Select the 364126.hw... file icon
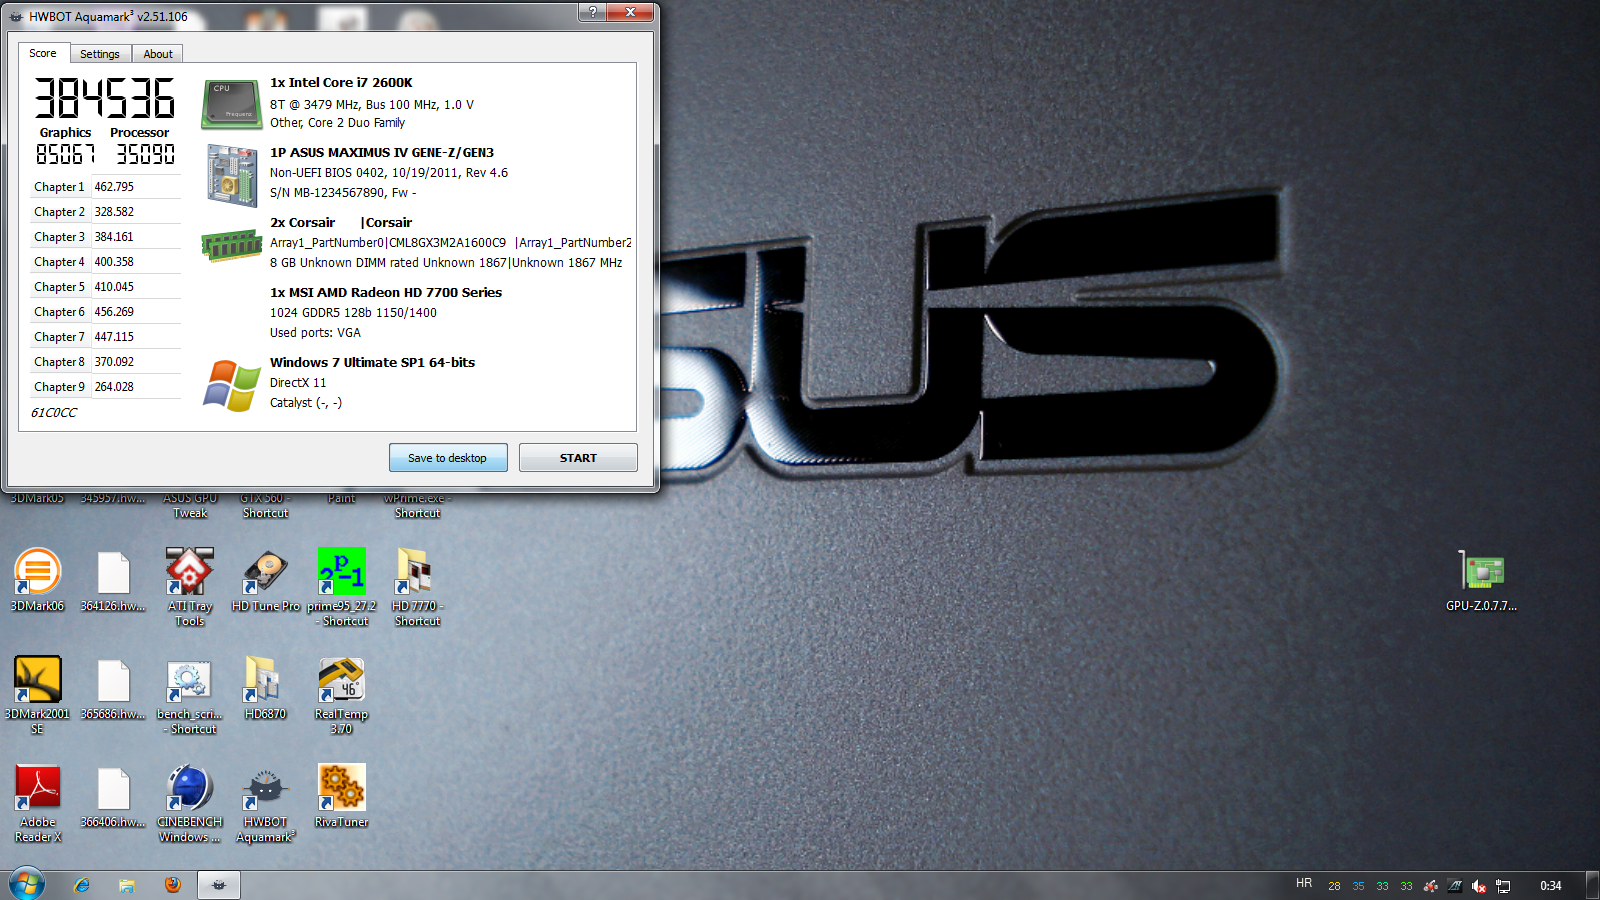This screenshot has height=900, width=1600. pyautogui.click(x=113, y=580)
